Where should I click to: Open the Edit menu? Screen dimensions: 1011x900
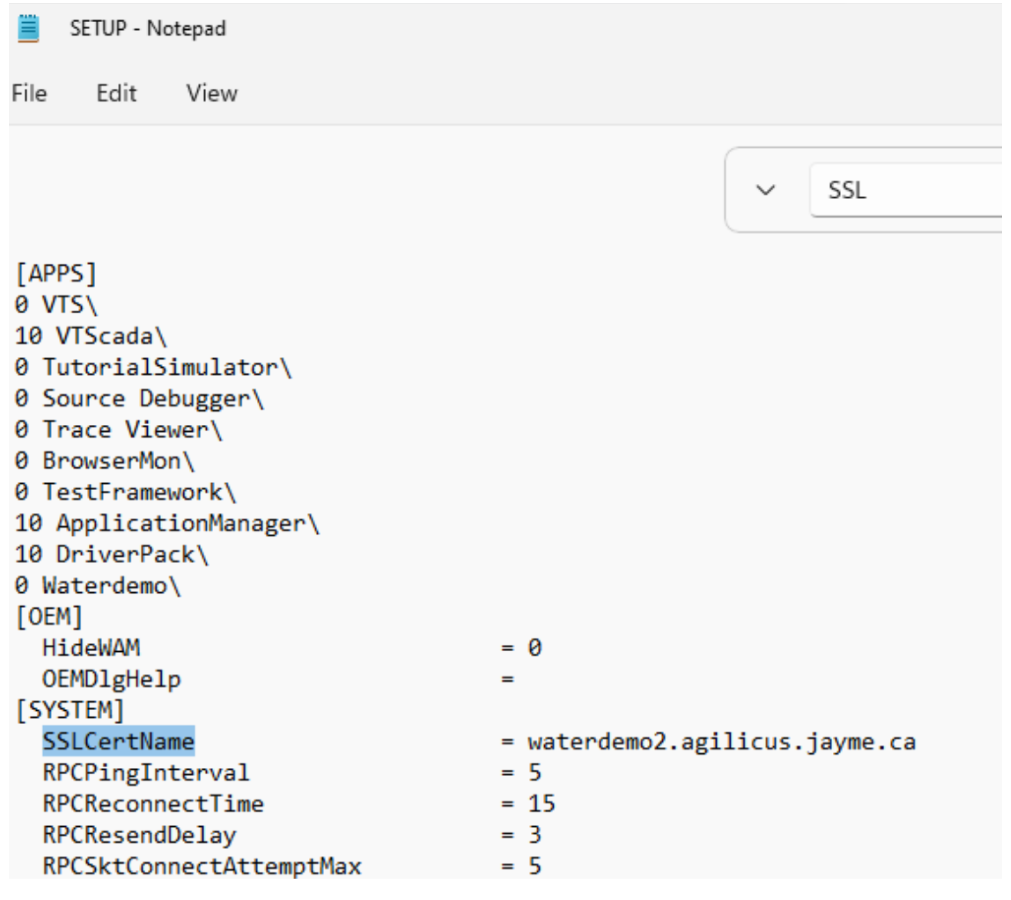[116, 93]
